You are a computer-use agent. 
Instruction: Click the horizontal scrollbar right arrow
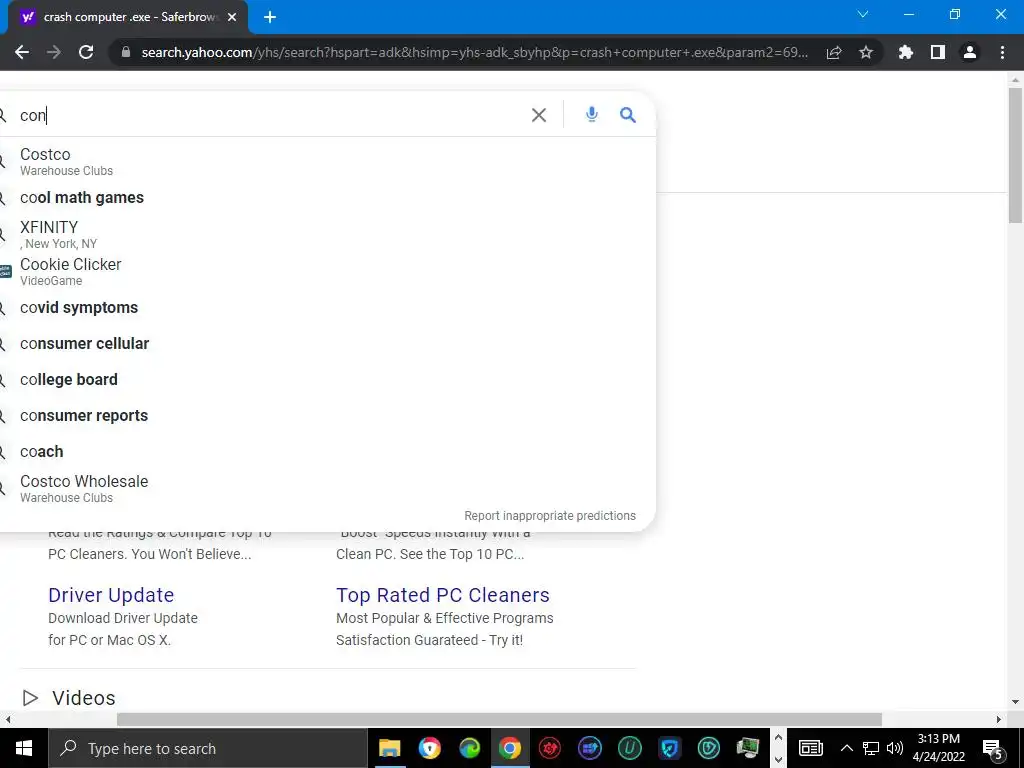point(999,720)
